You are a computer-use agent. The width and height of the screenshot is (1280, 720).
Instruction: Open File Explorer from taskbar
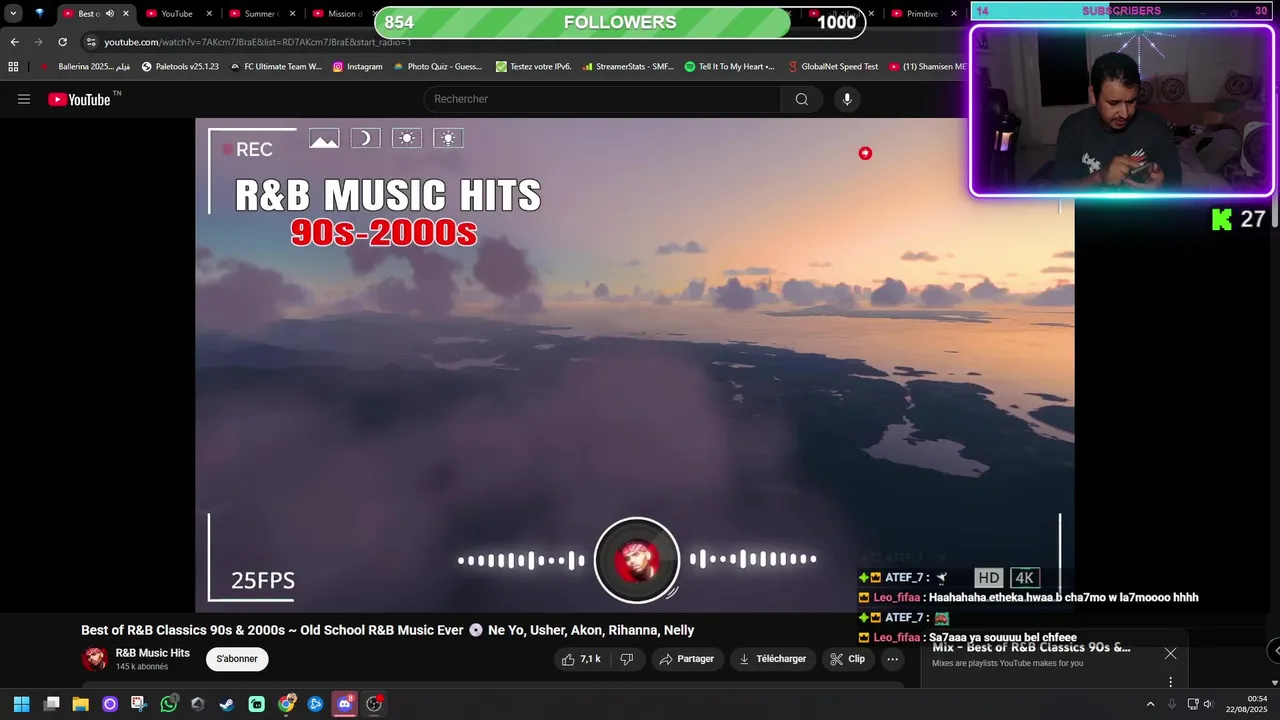81,704
